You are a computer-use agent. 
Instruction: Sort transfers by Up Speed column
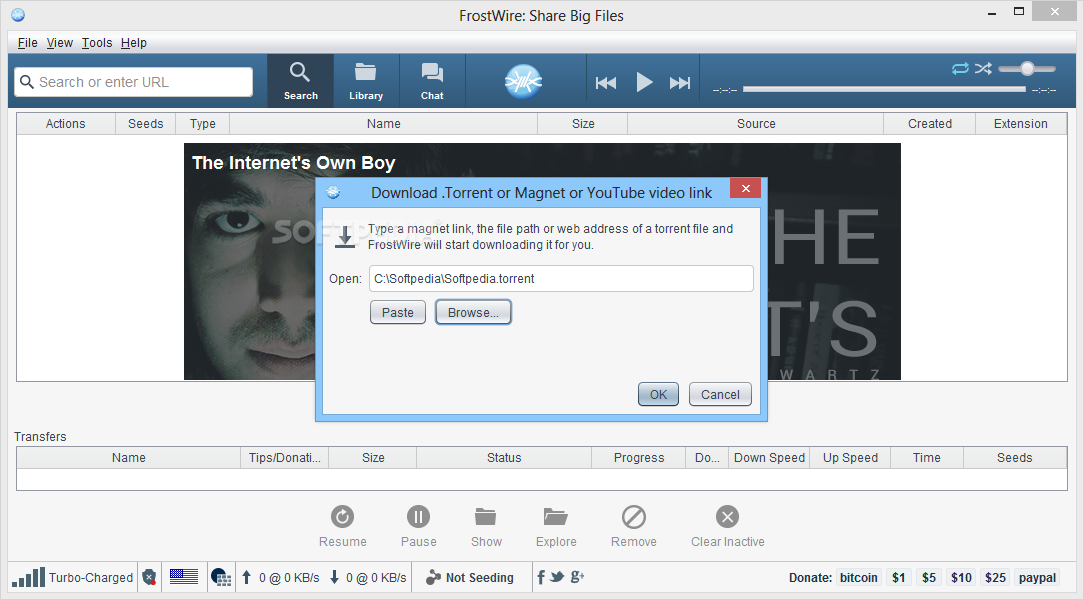pos(850,458)
